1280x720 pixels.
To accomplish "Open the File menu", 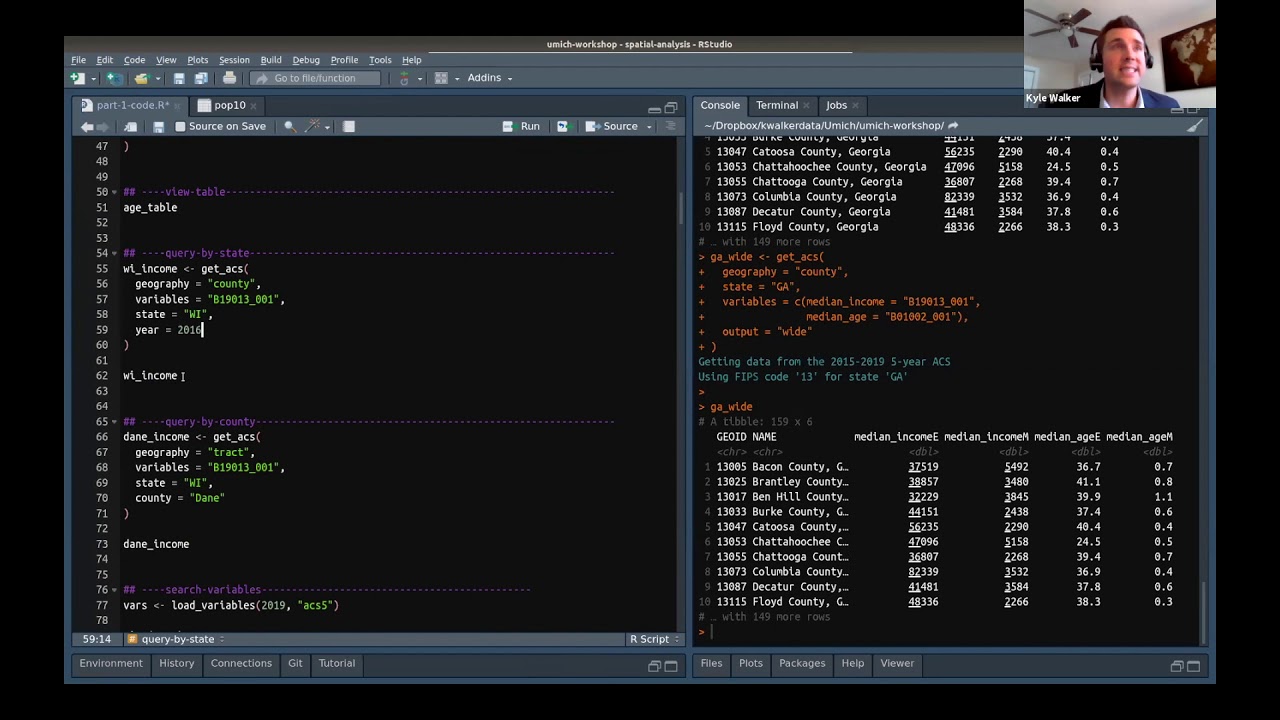I will 78,60.
